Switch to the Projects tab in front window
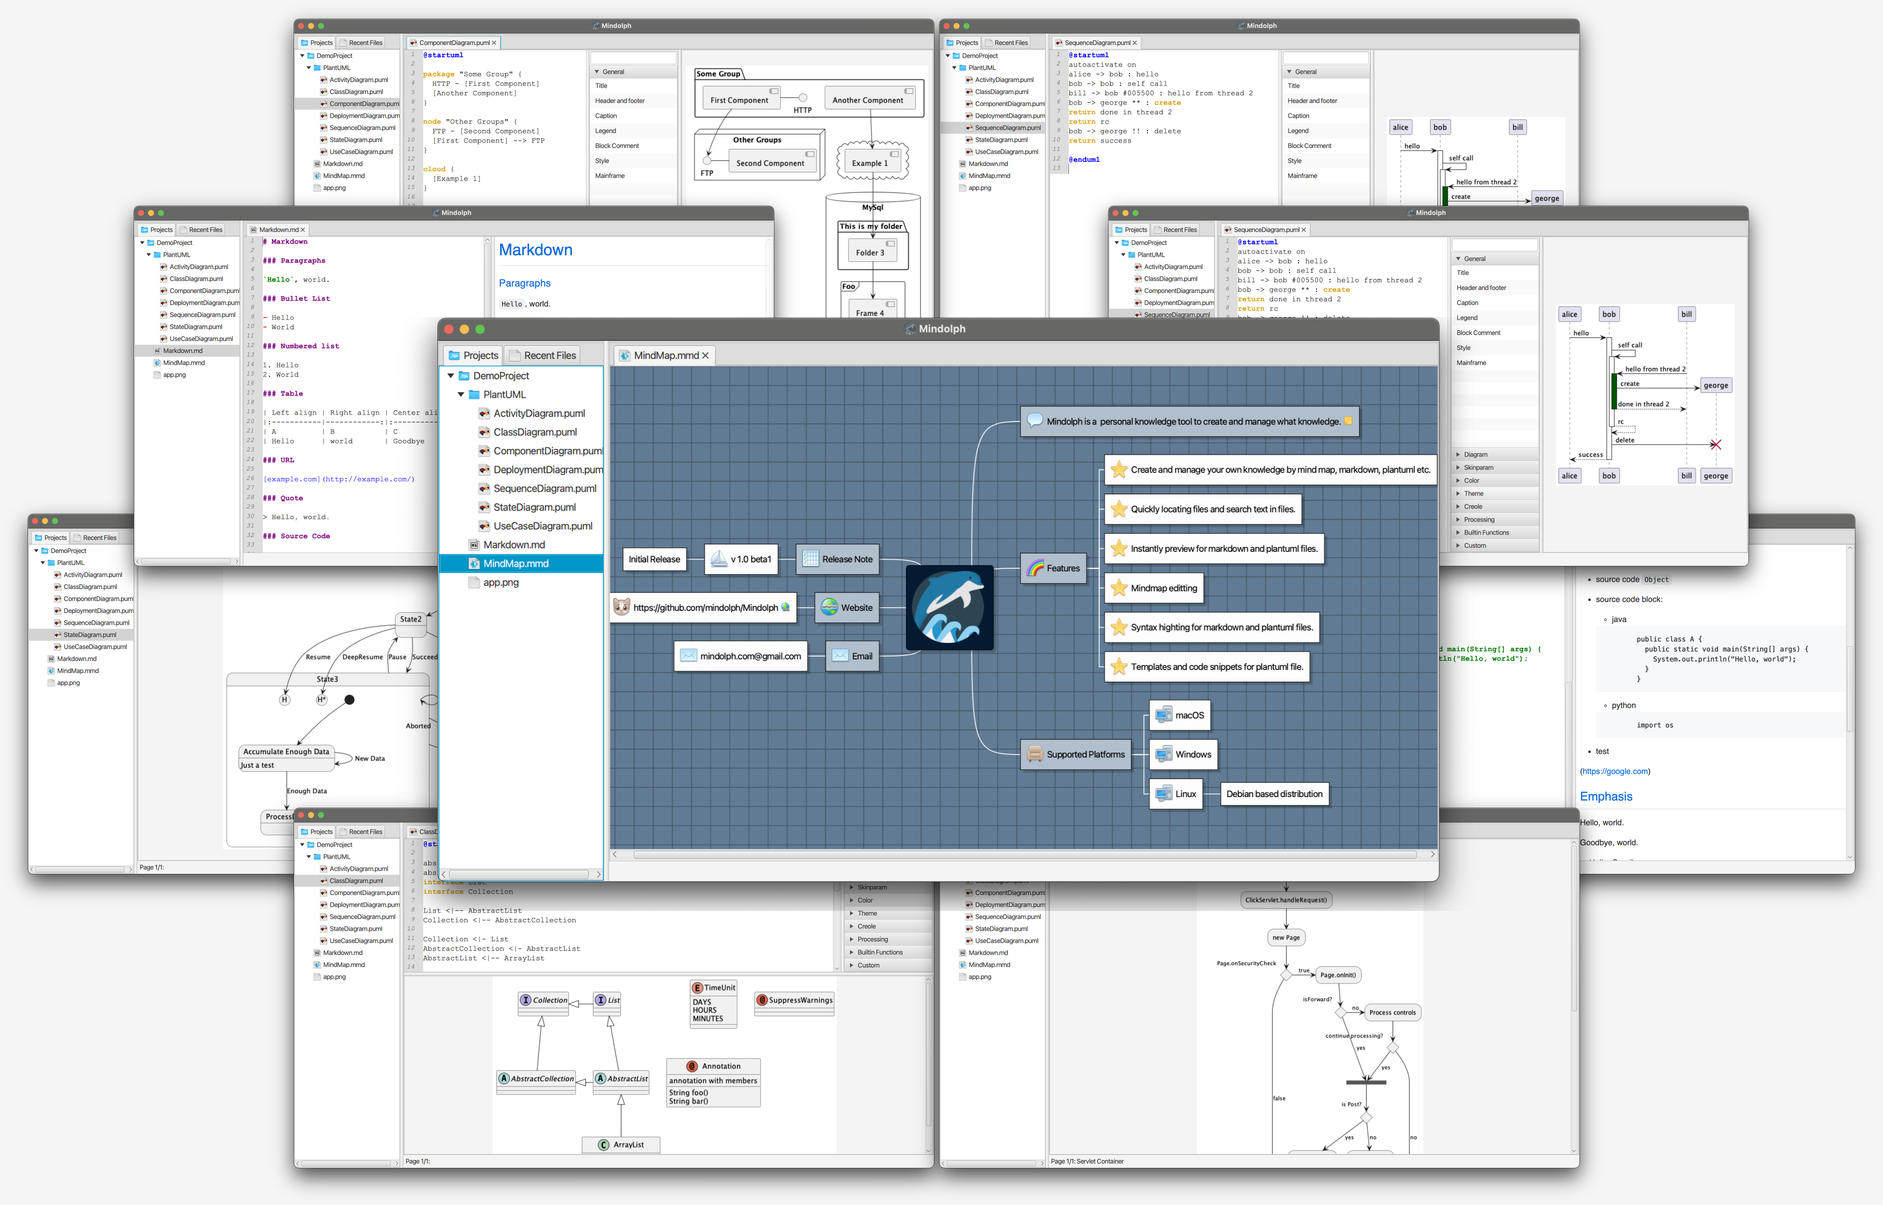1883x1205 pixels. [473, 355]
